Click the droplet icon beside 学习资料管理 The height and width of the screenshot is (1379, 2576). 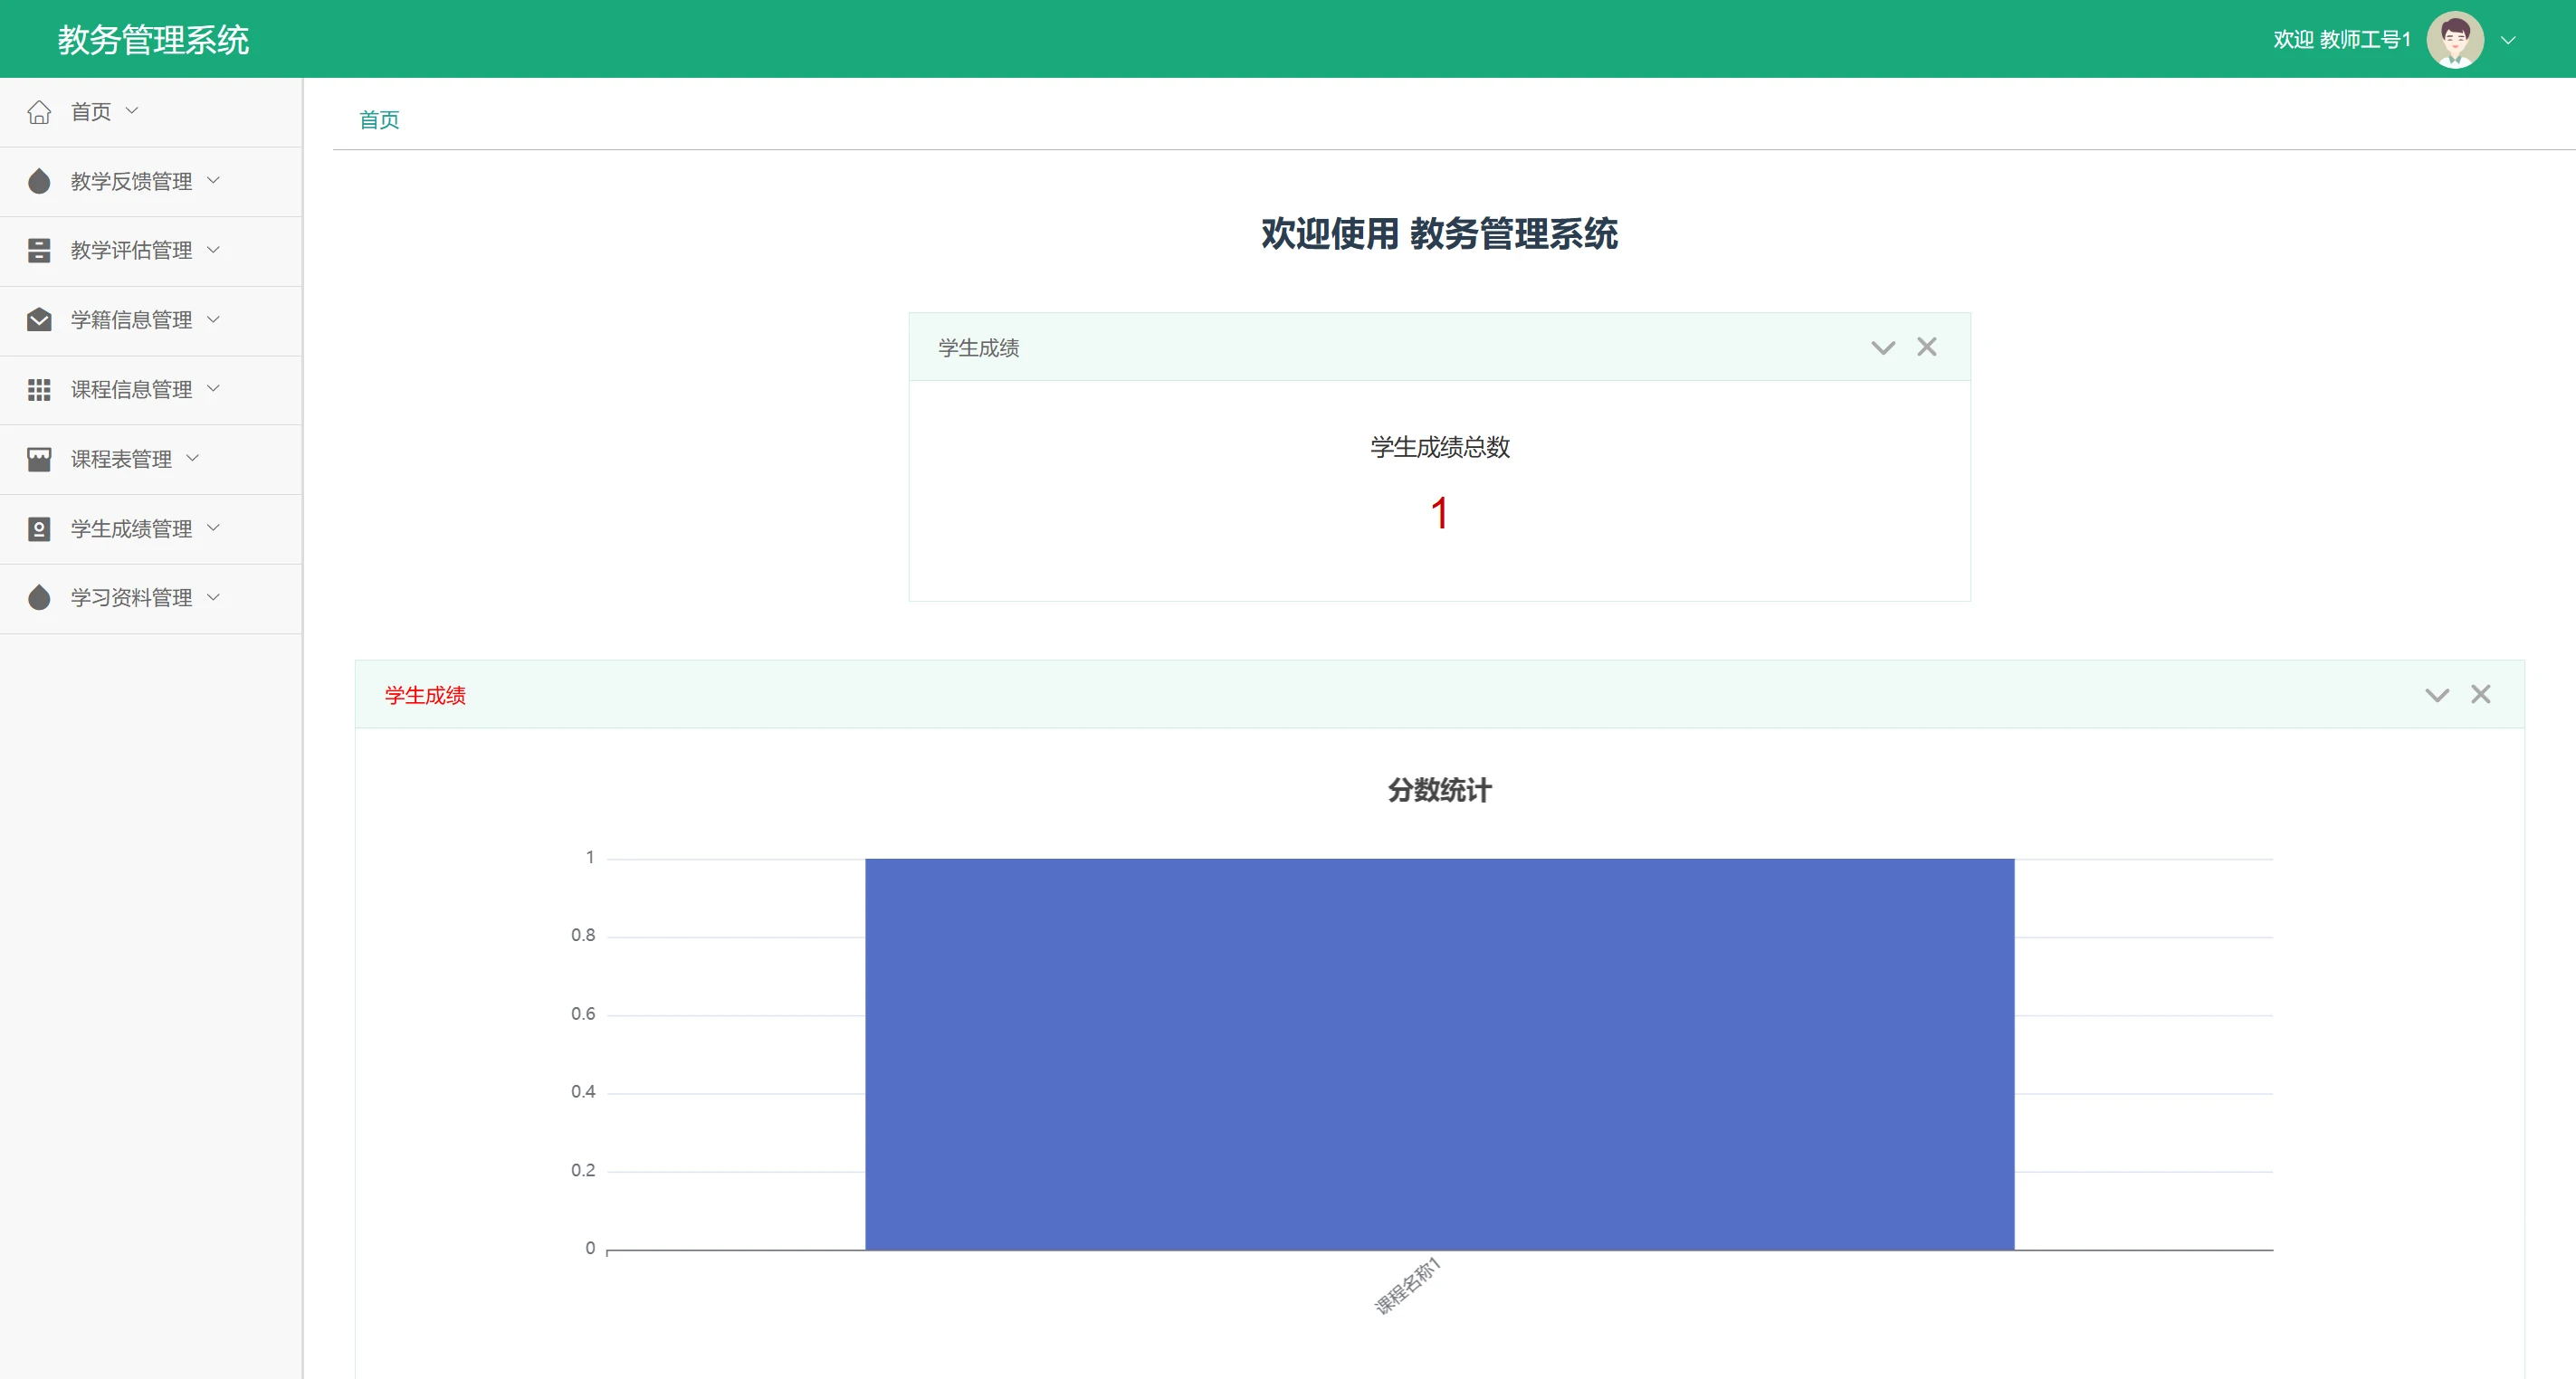coord(39,597)
